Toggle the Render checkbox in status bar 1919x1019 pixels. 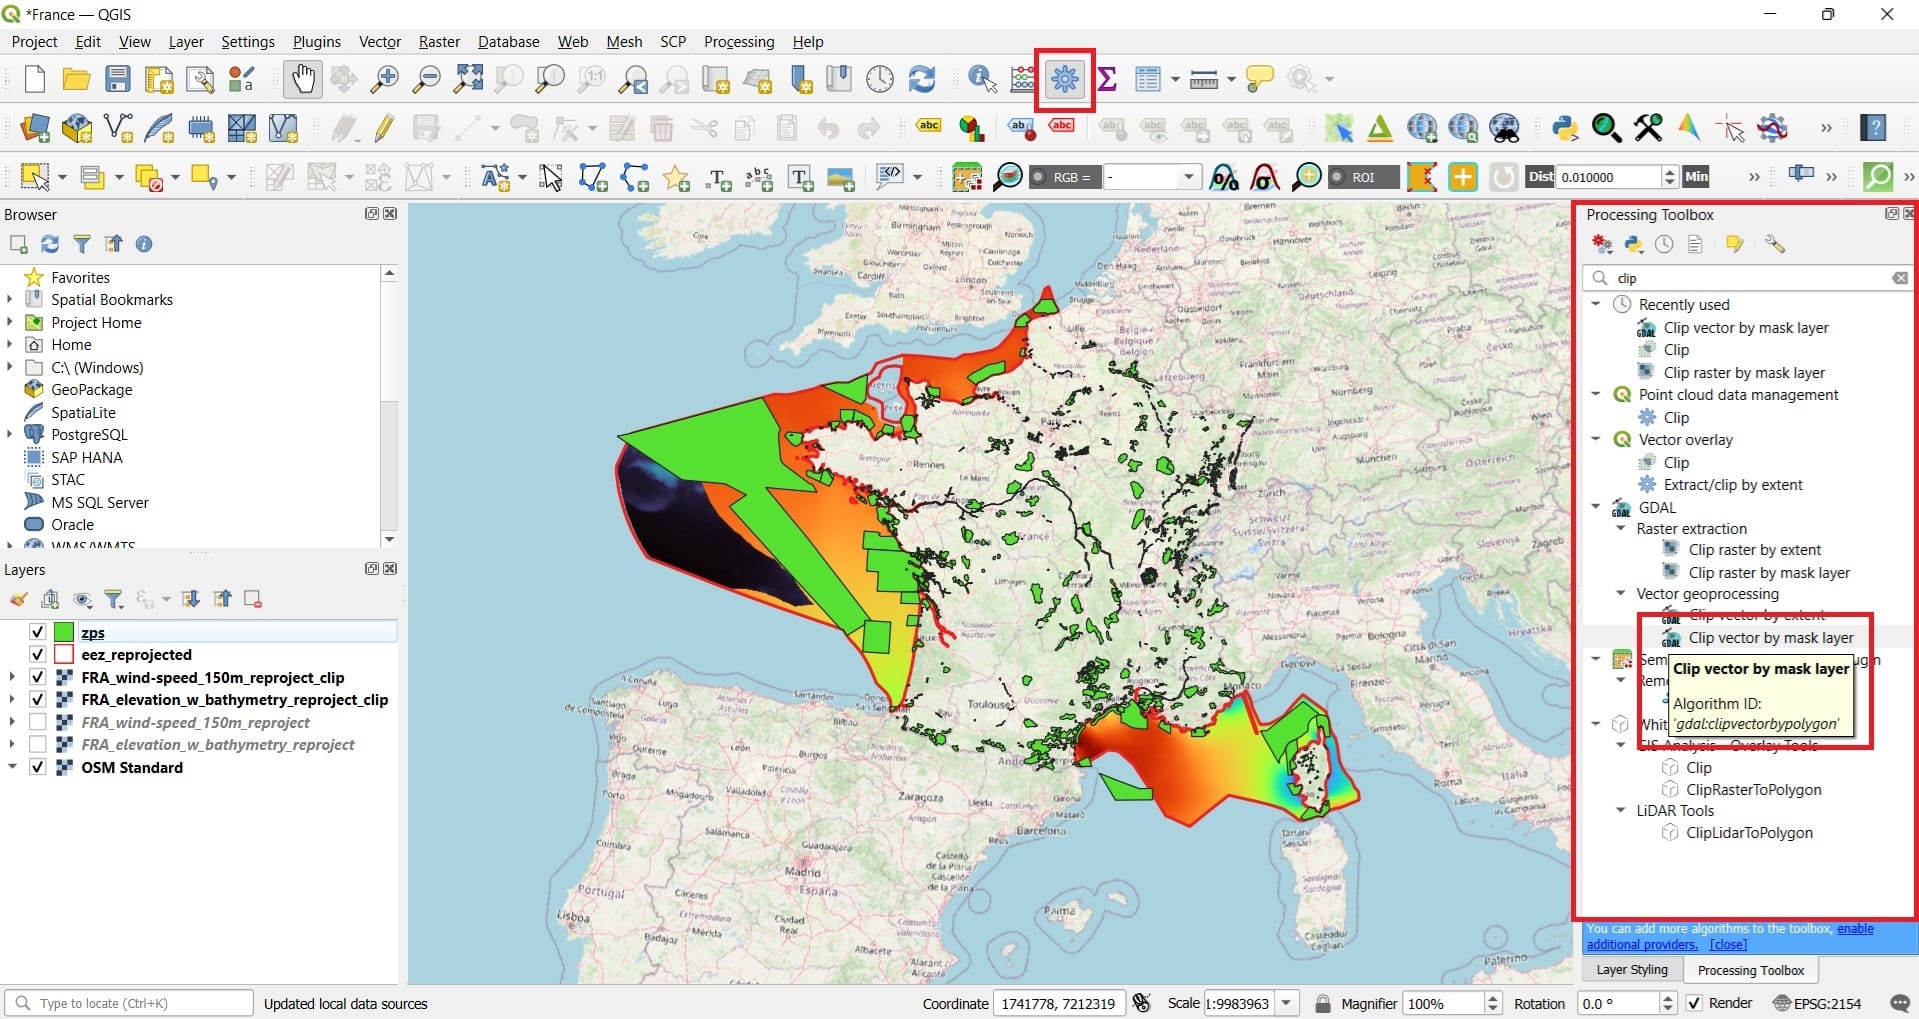coord(1694,1003)
